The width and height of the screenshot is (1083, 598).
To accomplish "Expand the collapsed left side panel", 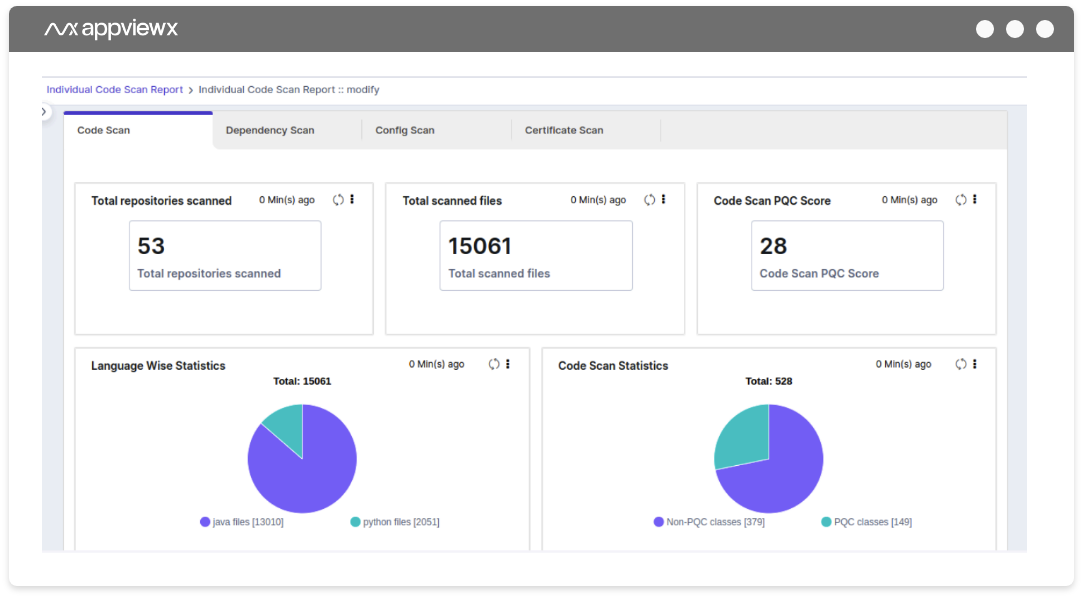I will tap(46, 112).
